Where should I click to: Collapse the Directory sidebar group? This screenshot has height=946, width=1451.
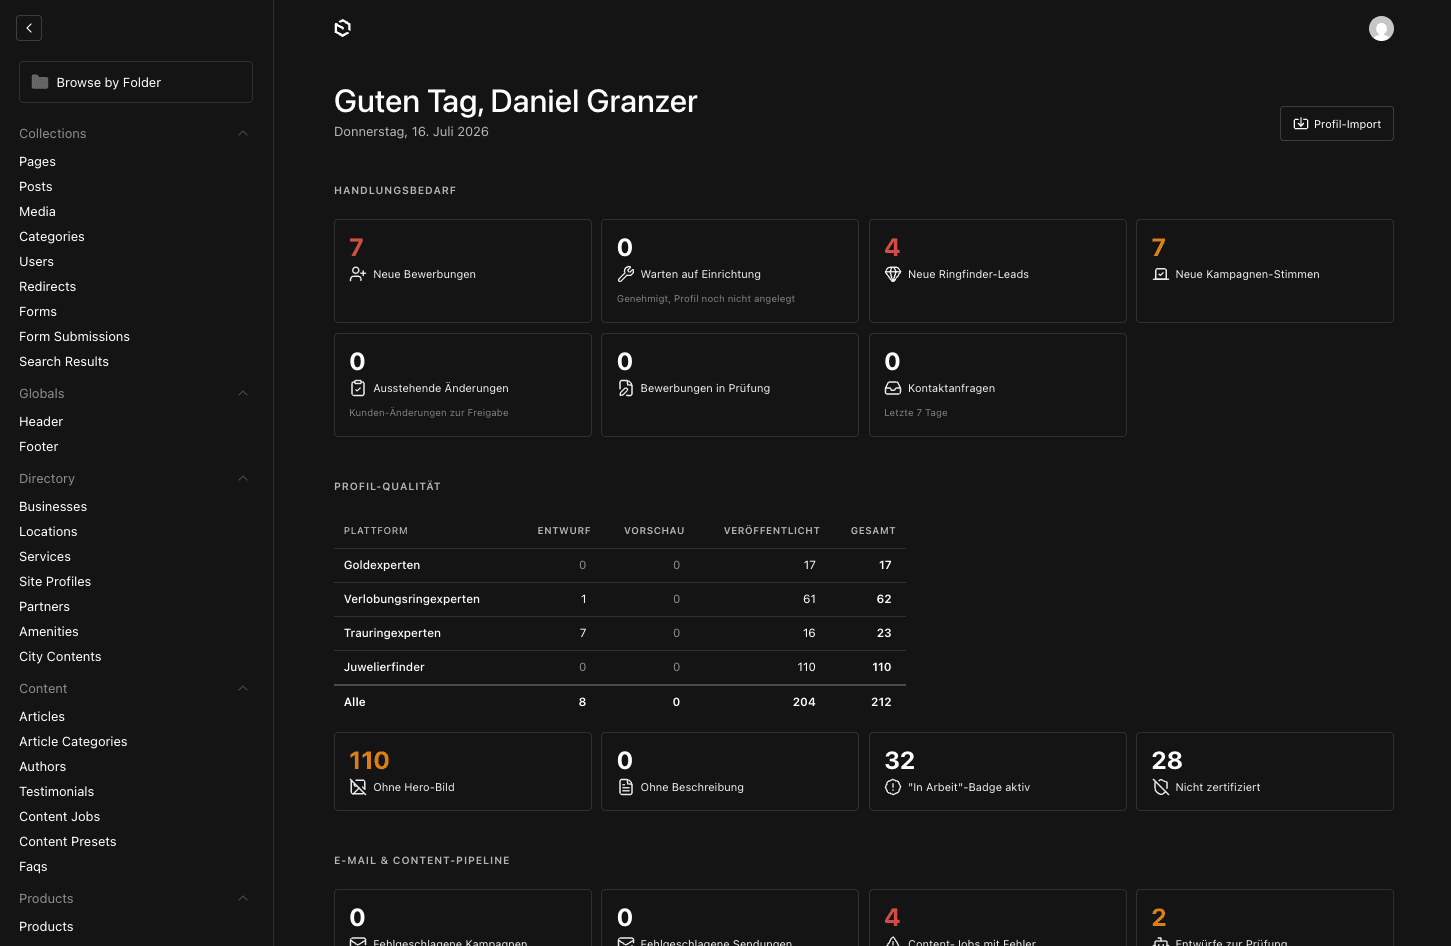243,478
